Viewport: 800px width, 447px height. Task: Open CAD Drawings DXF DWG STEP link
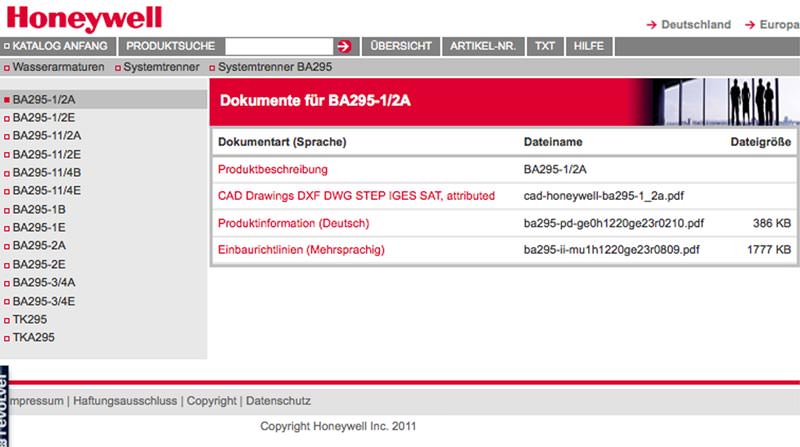356,196
